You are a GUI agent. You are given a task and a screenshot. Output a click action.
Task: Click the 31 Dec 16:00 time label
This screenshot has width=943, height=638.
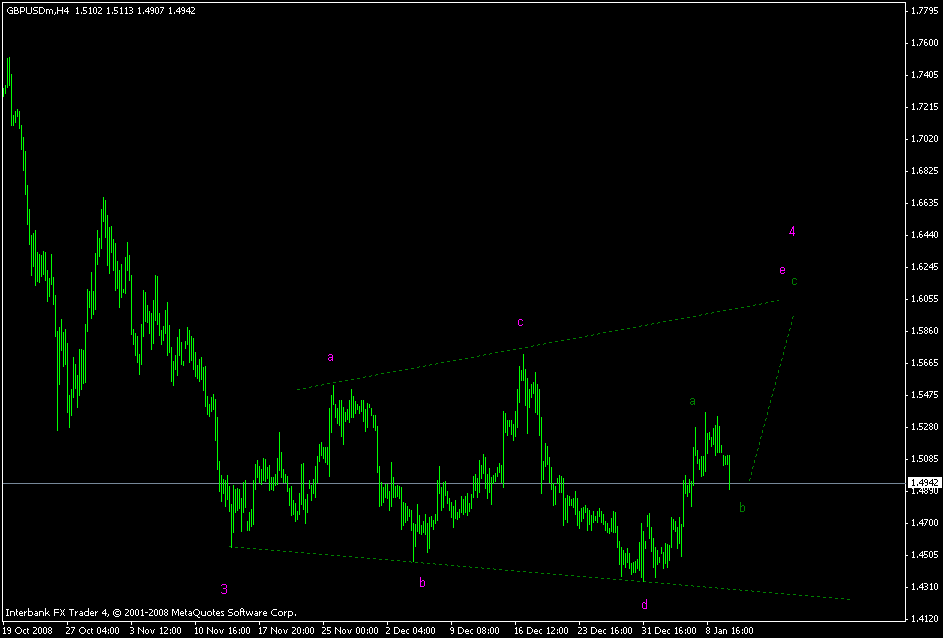click(x=668, y=630)
